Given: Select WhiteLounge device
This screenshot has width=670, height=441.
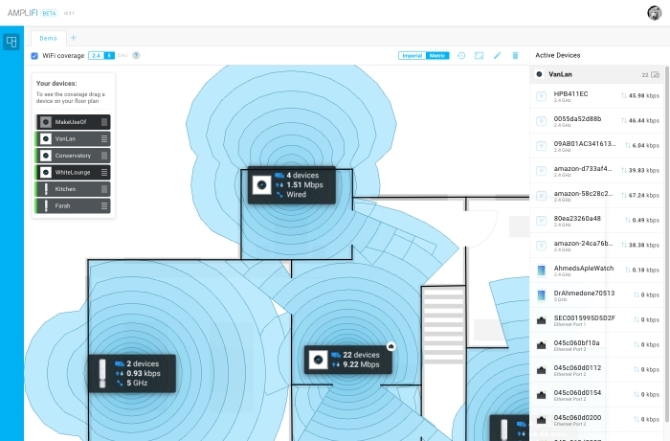Looking at the screenshot, I should click(x=73, y=172).
